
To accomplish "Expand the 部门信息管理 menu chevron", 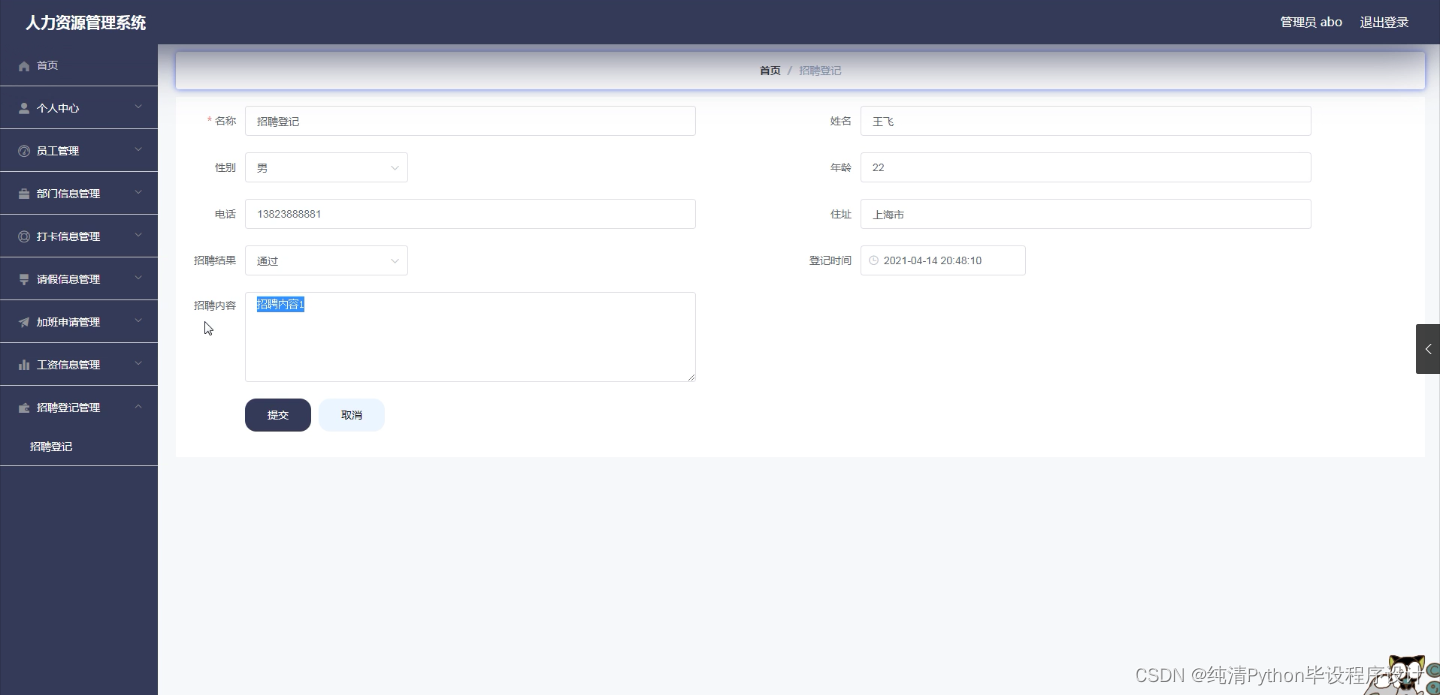I will pos(138,193).
